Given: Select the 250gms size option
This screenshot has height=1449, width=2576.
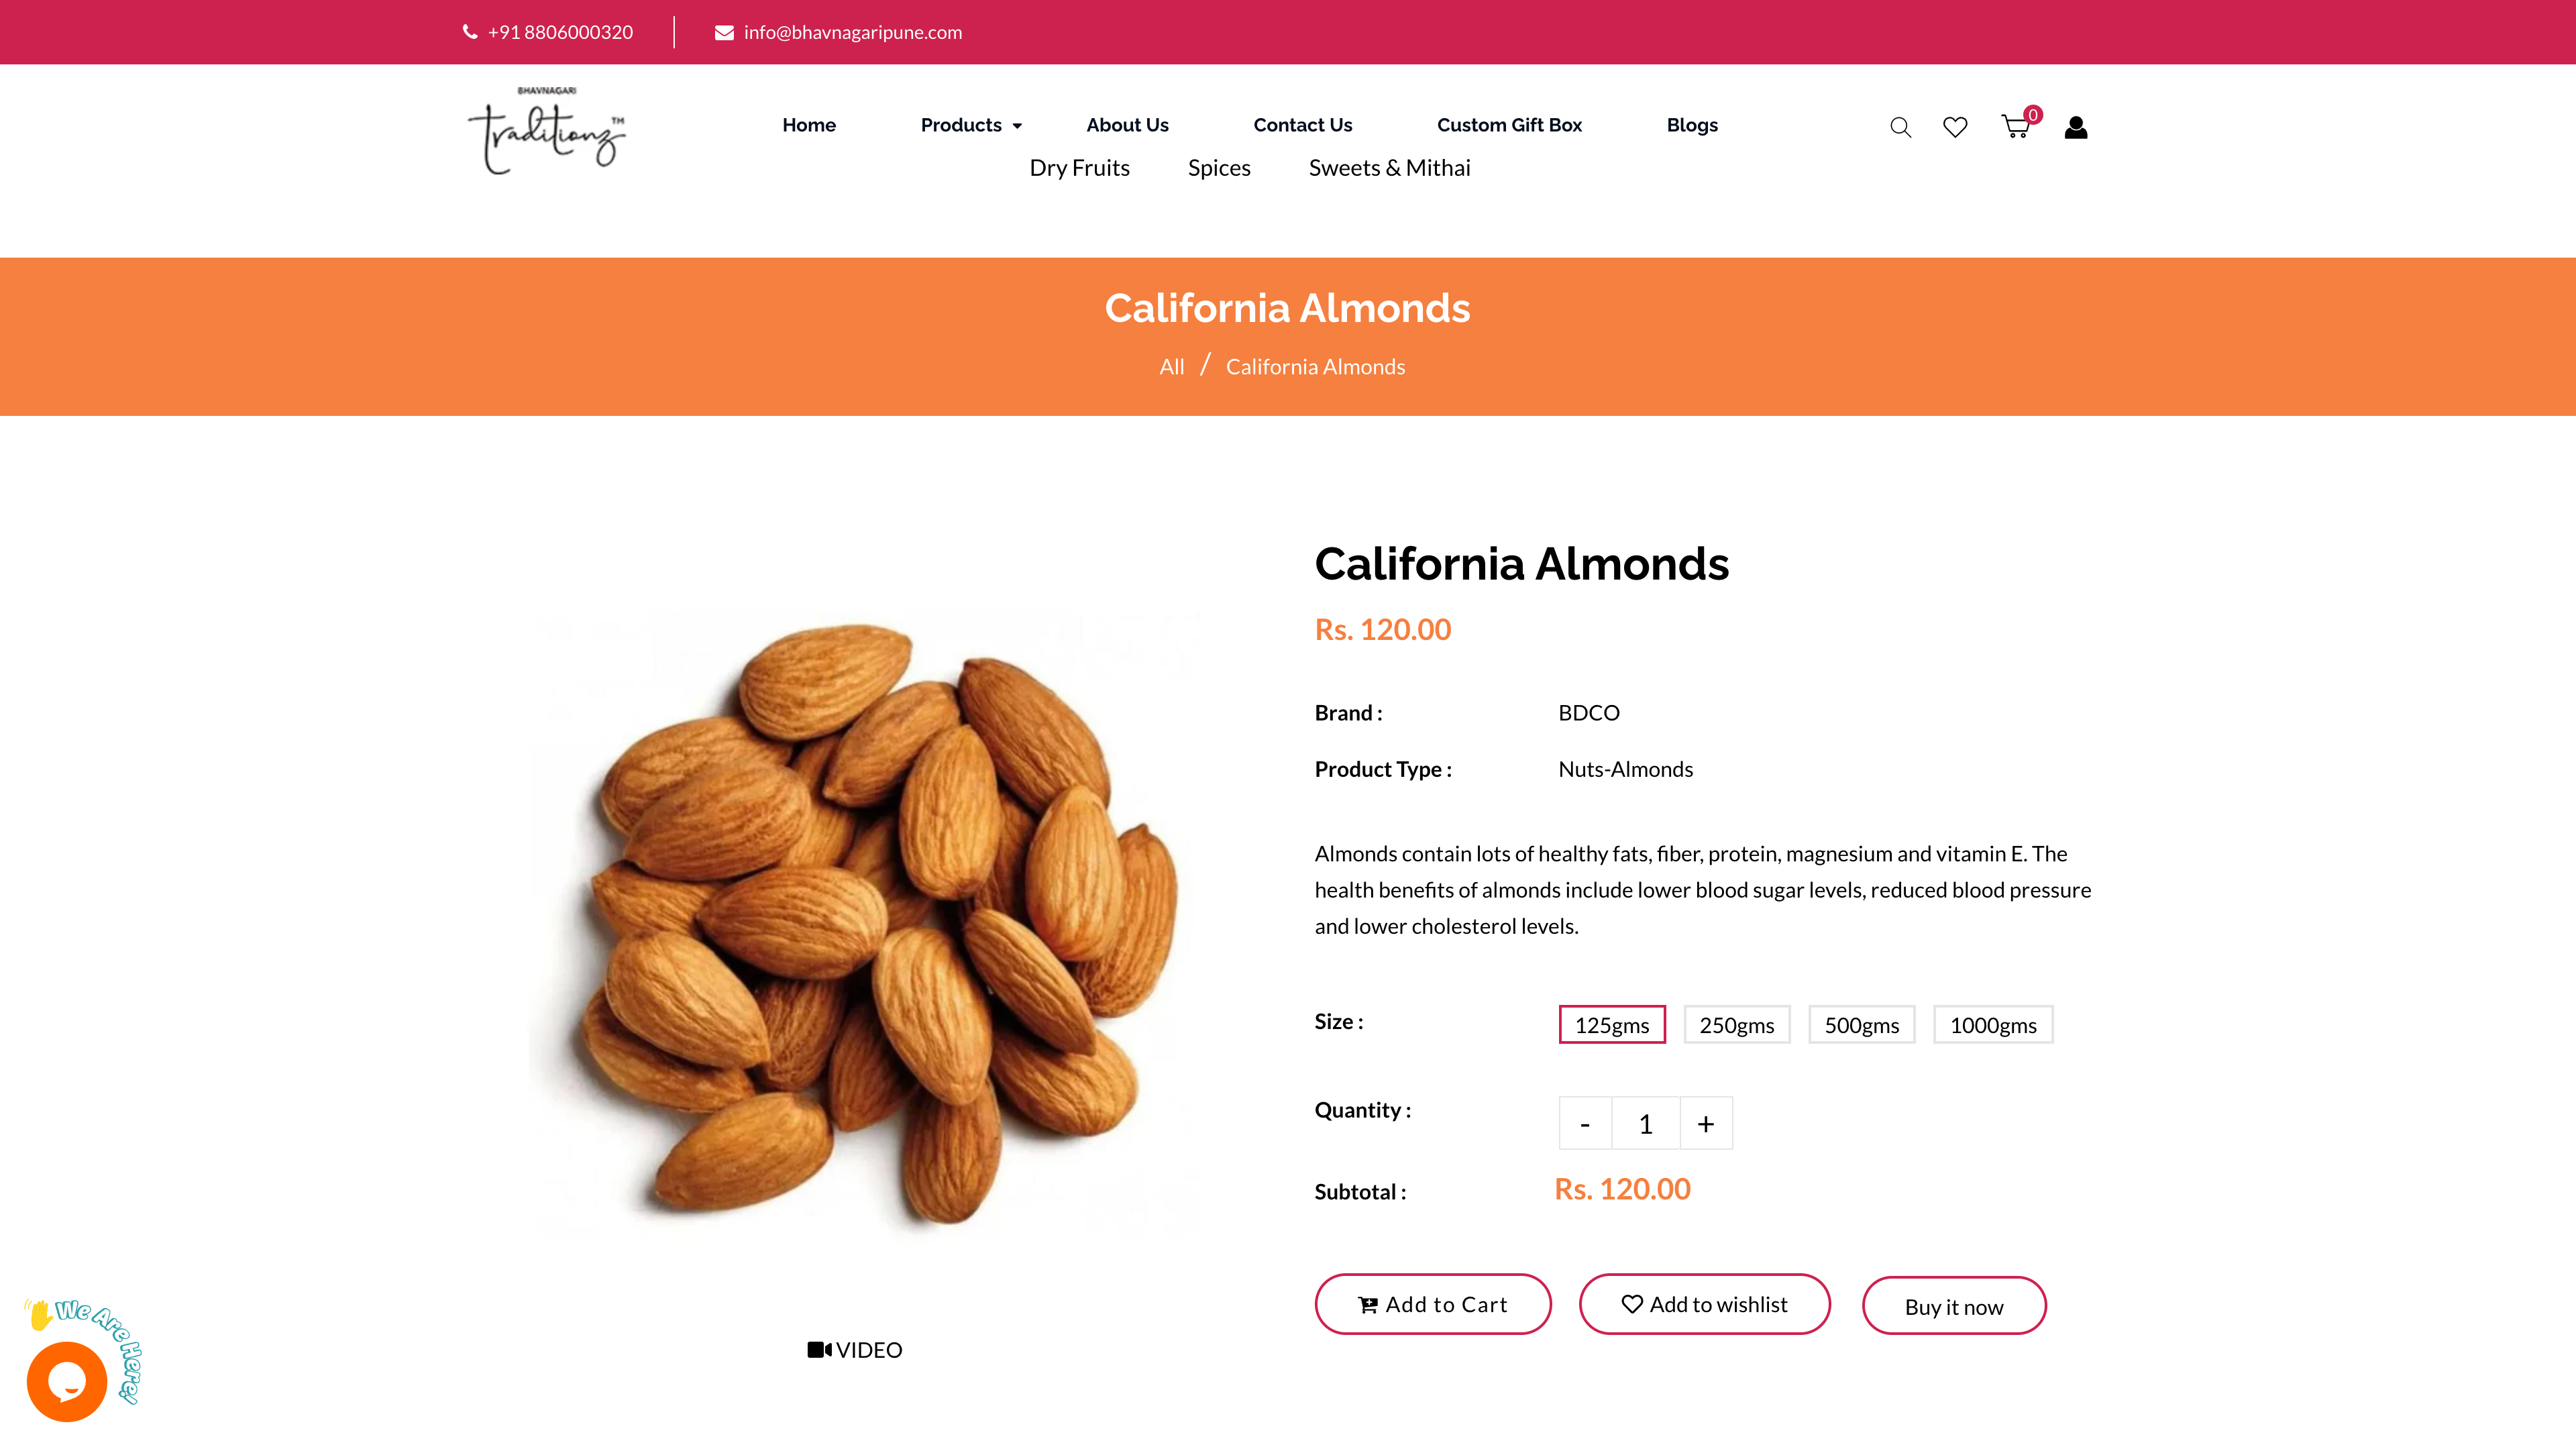Looking at the screenshot, I should (1737, 1024).
